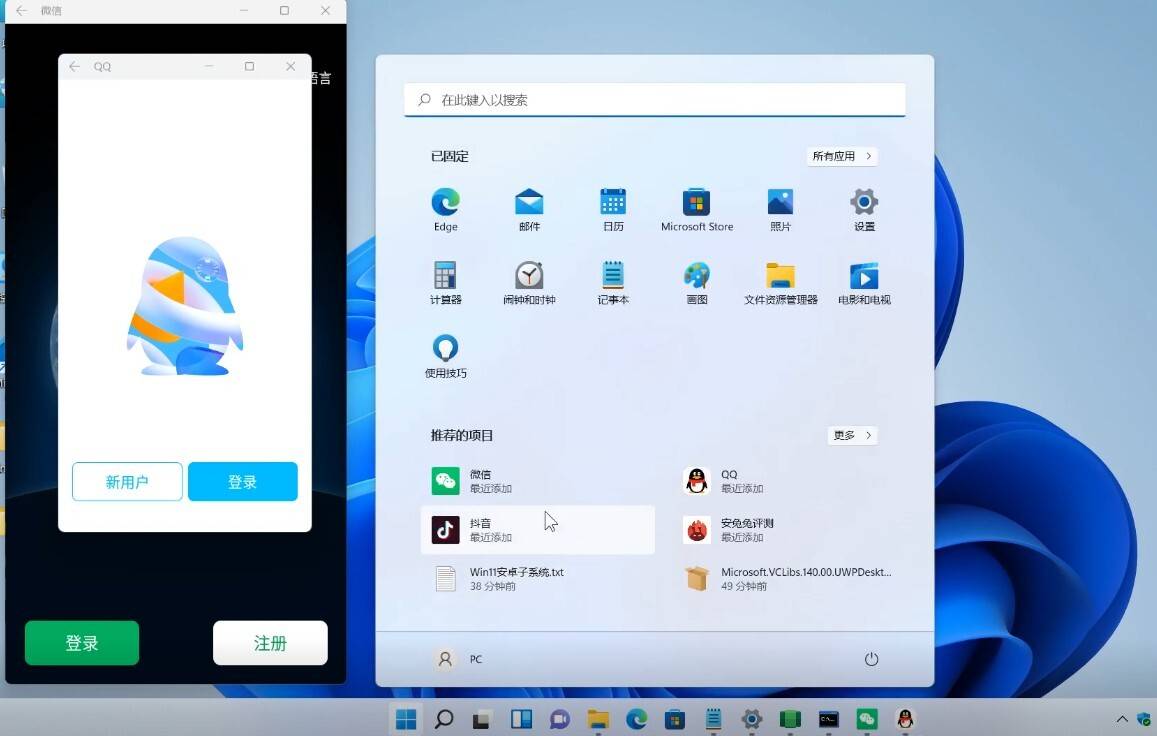Go back in the WeChat window

(21, 10)
